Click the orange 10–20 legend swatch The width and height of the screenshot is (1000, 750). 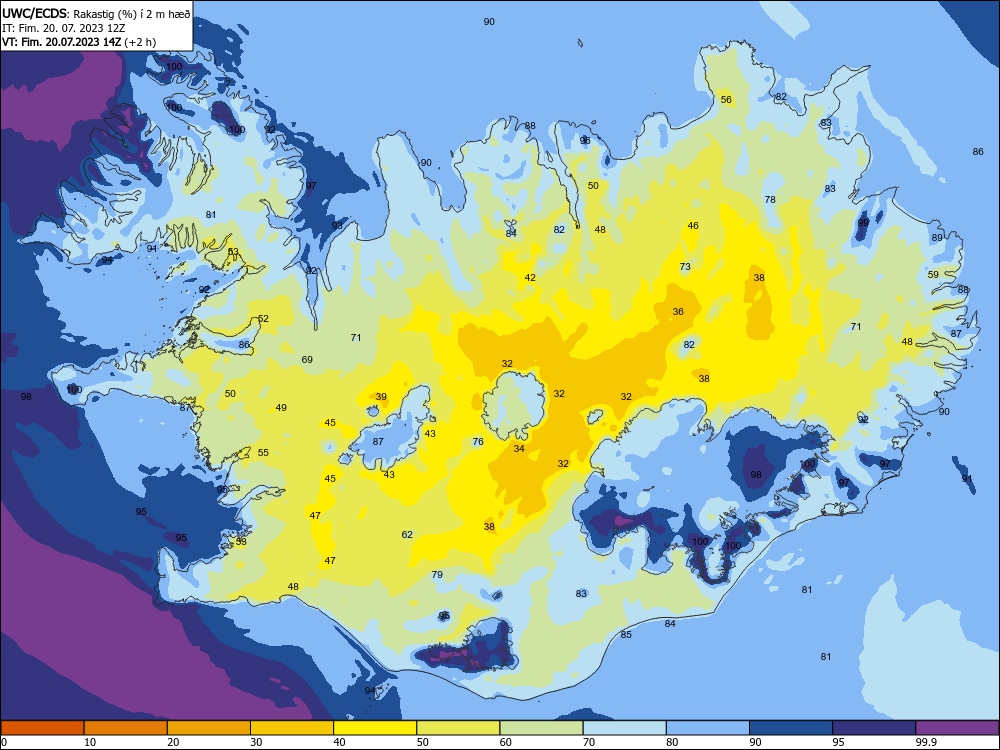coord(126,728)
